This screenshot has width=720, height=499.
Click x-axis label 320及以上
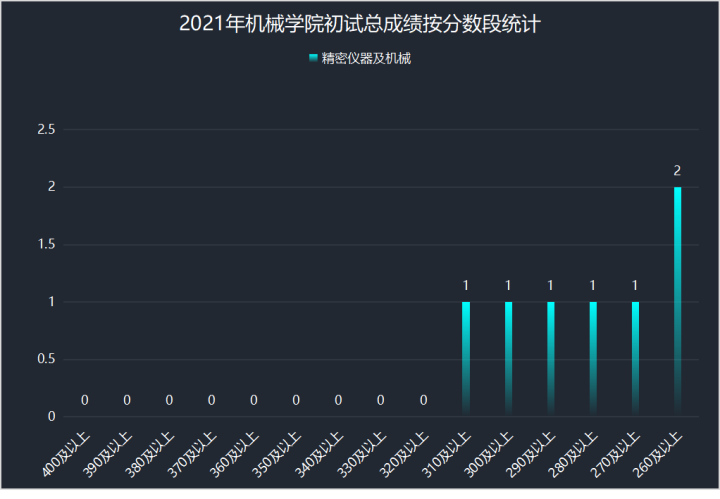pos(404,454)
